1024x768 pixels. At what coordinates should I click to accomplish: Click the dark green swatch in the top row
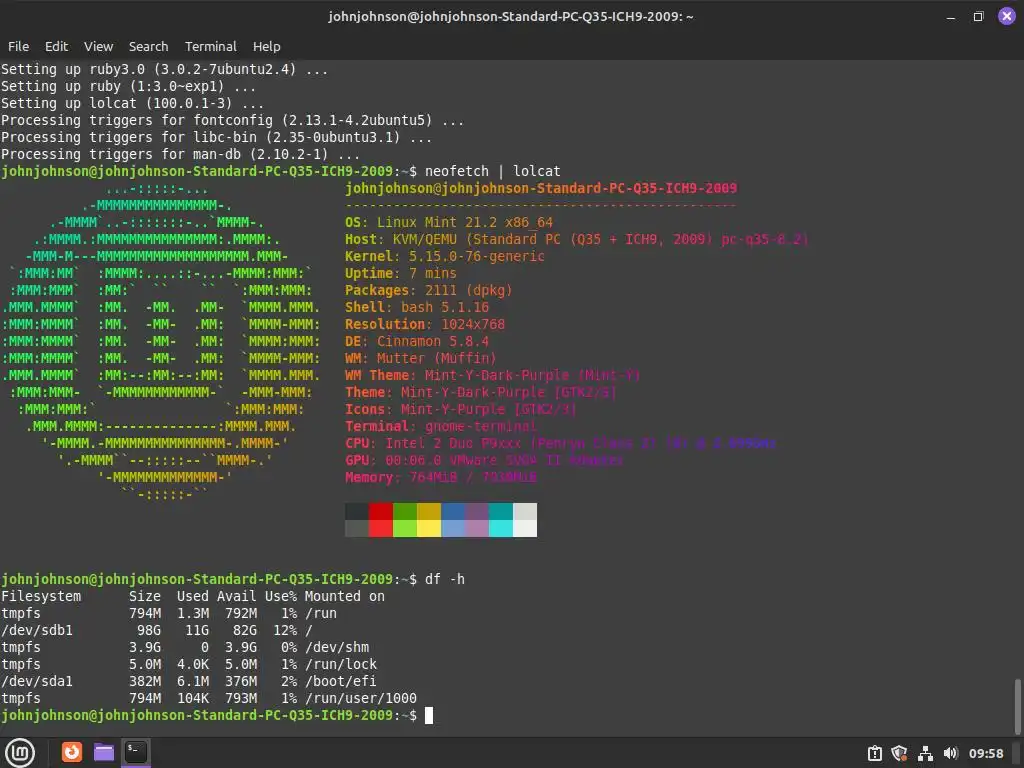405,511
